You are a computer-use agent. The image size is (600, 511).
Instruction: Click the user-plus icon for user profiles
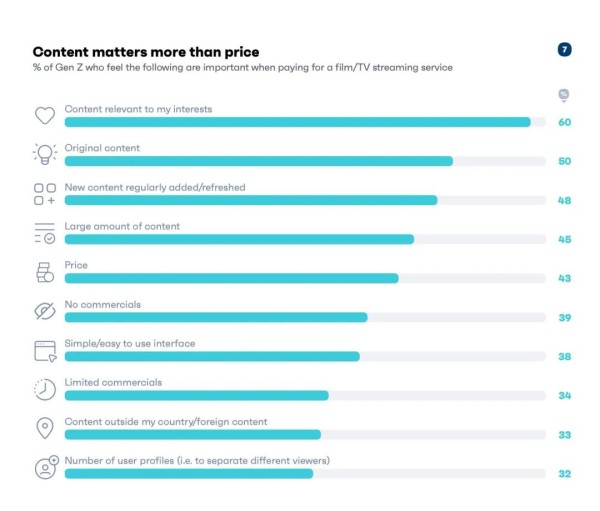pos(45,467)
